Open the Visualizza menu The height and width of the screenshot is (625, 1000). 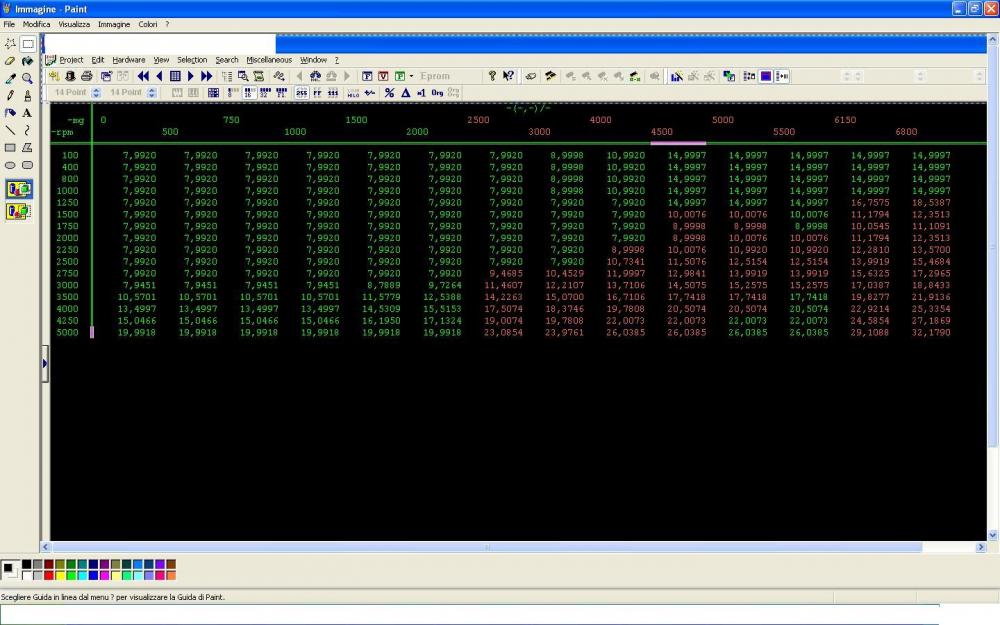[74, 24]
